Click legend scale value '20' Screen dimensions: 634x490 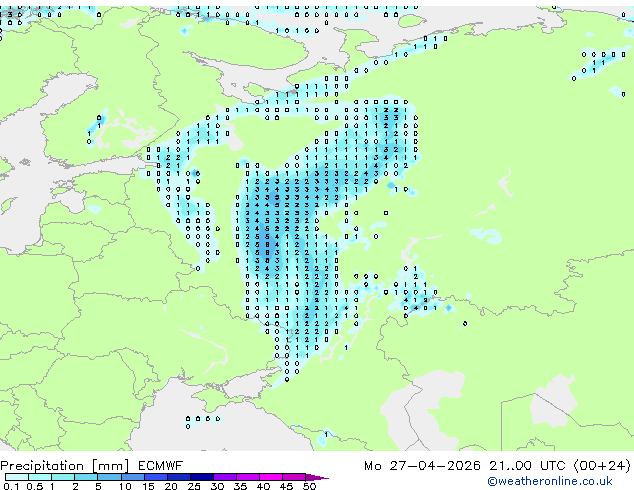click(x=171, y=486)
